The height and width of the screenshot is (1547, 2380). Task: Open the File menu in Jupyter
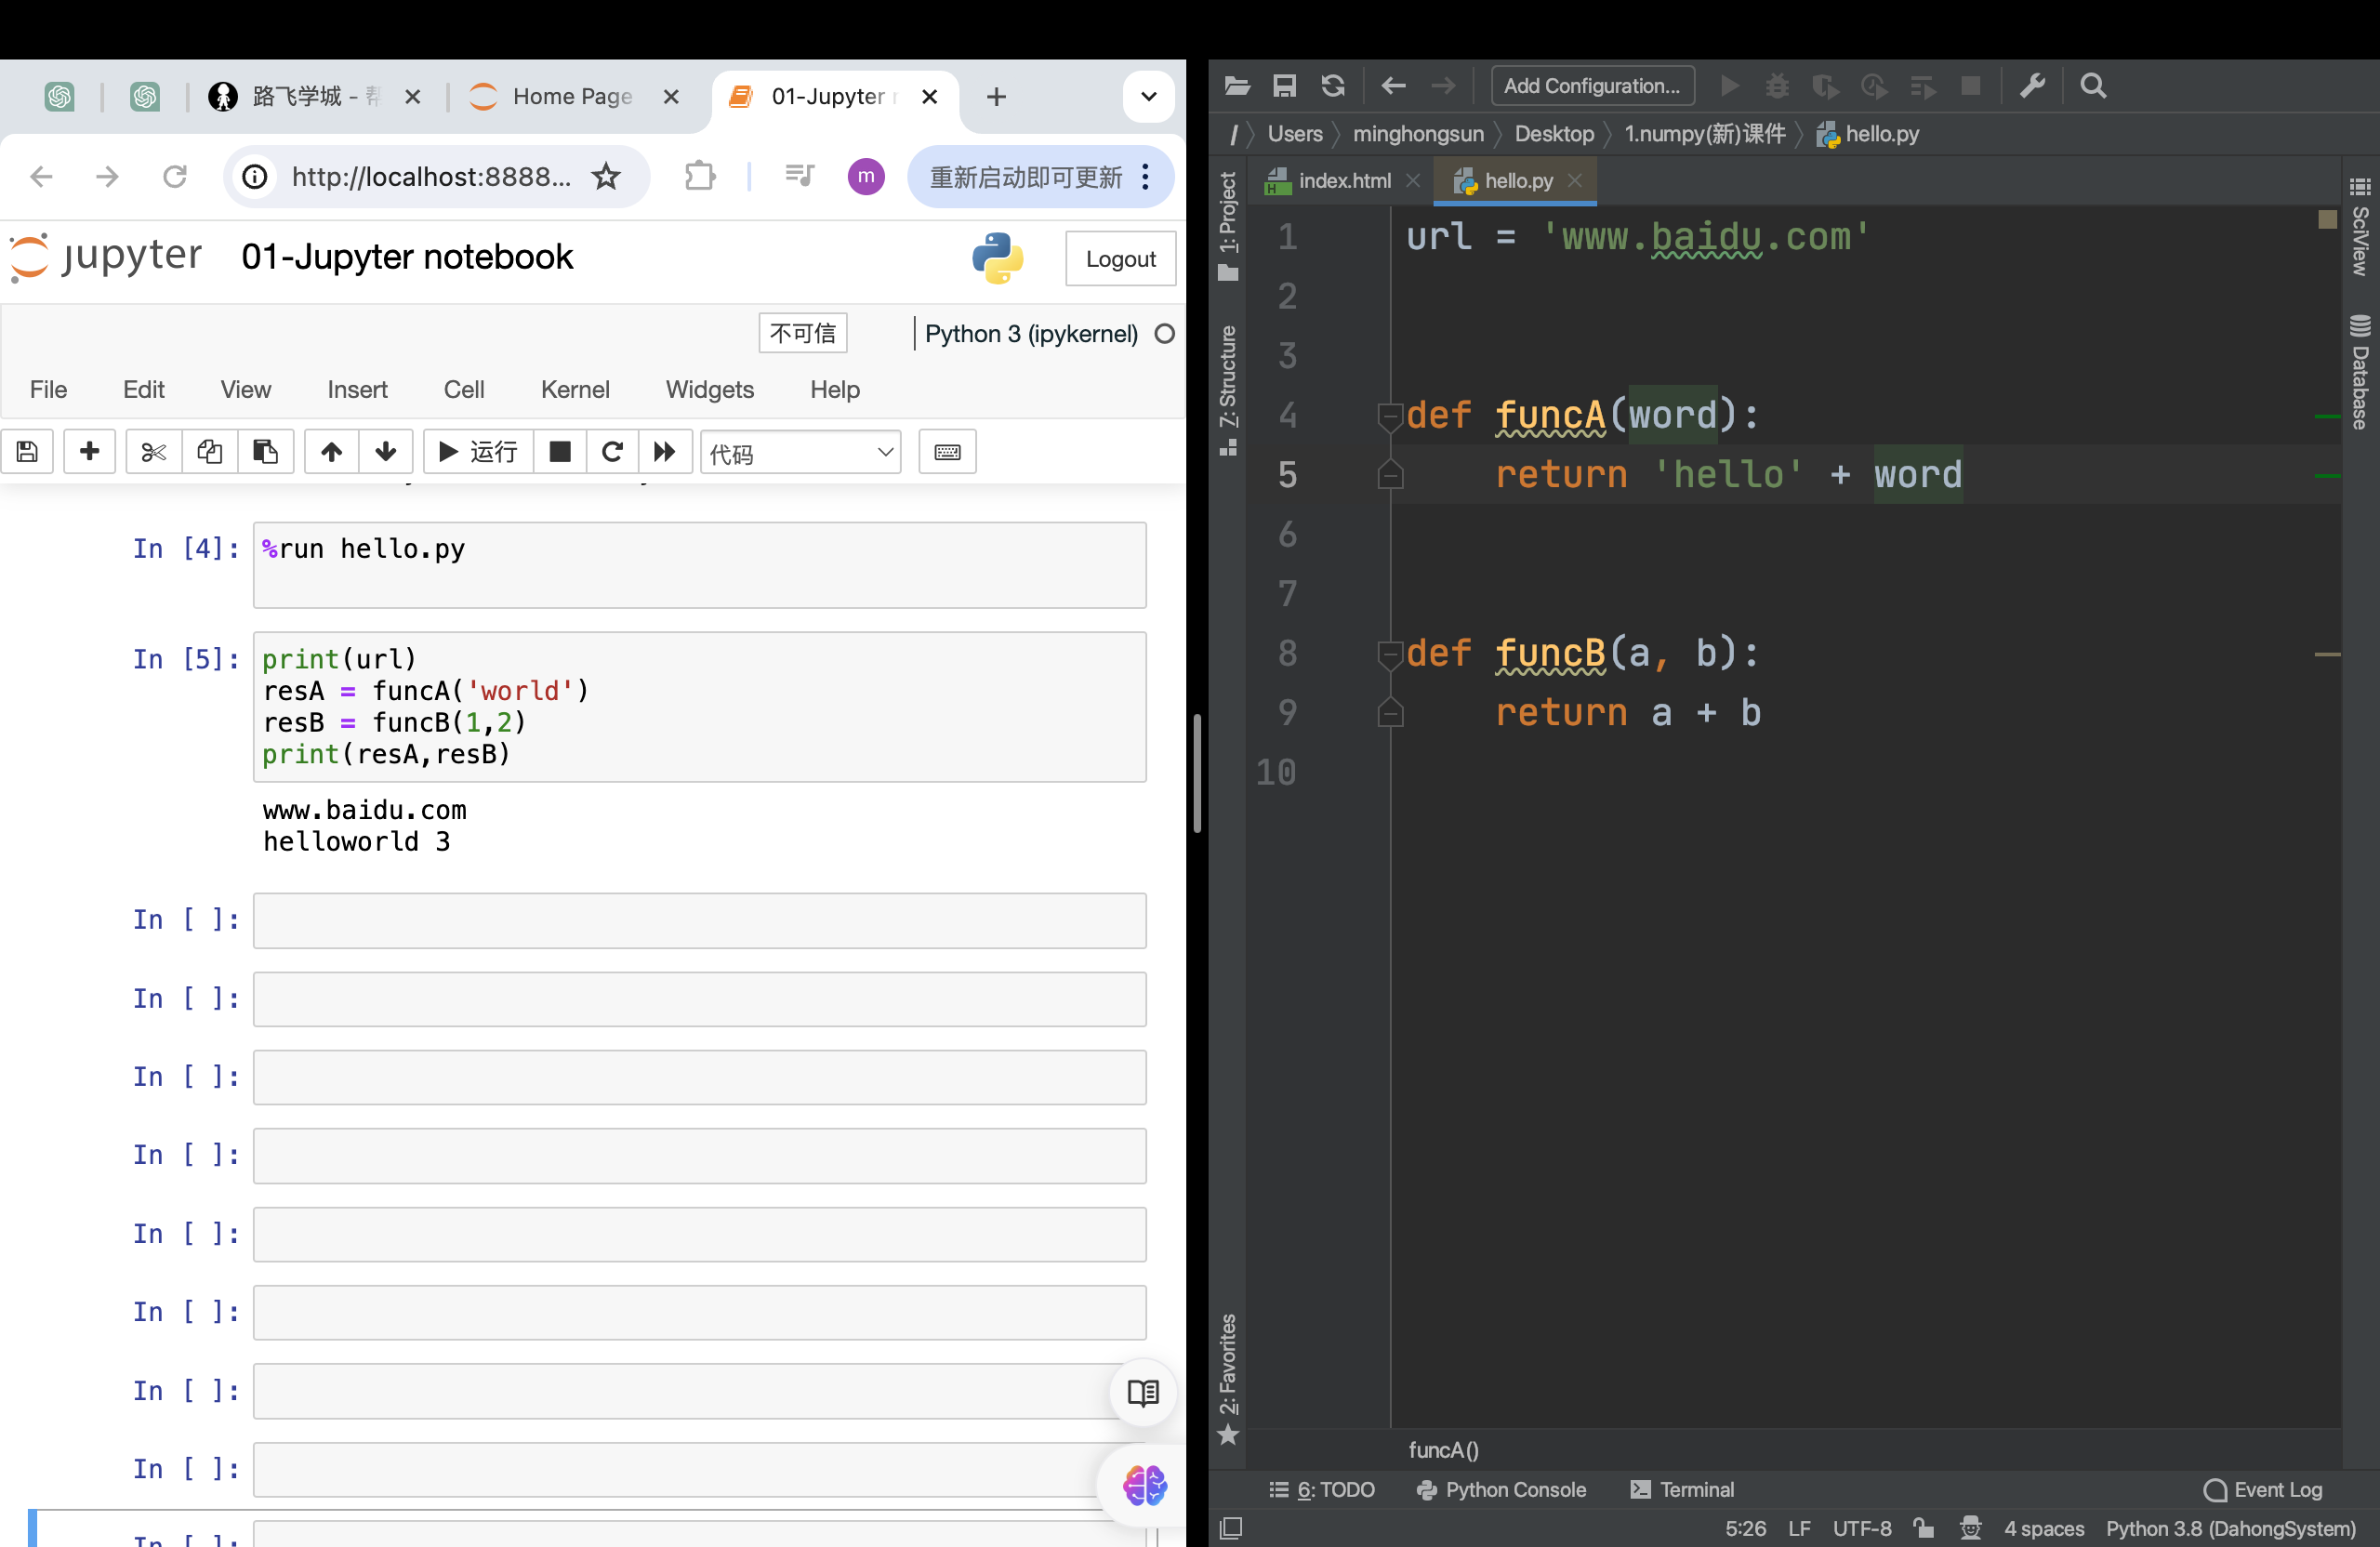48,389
